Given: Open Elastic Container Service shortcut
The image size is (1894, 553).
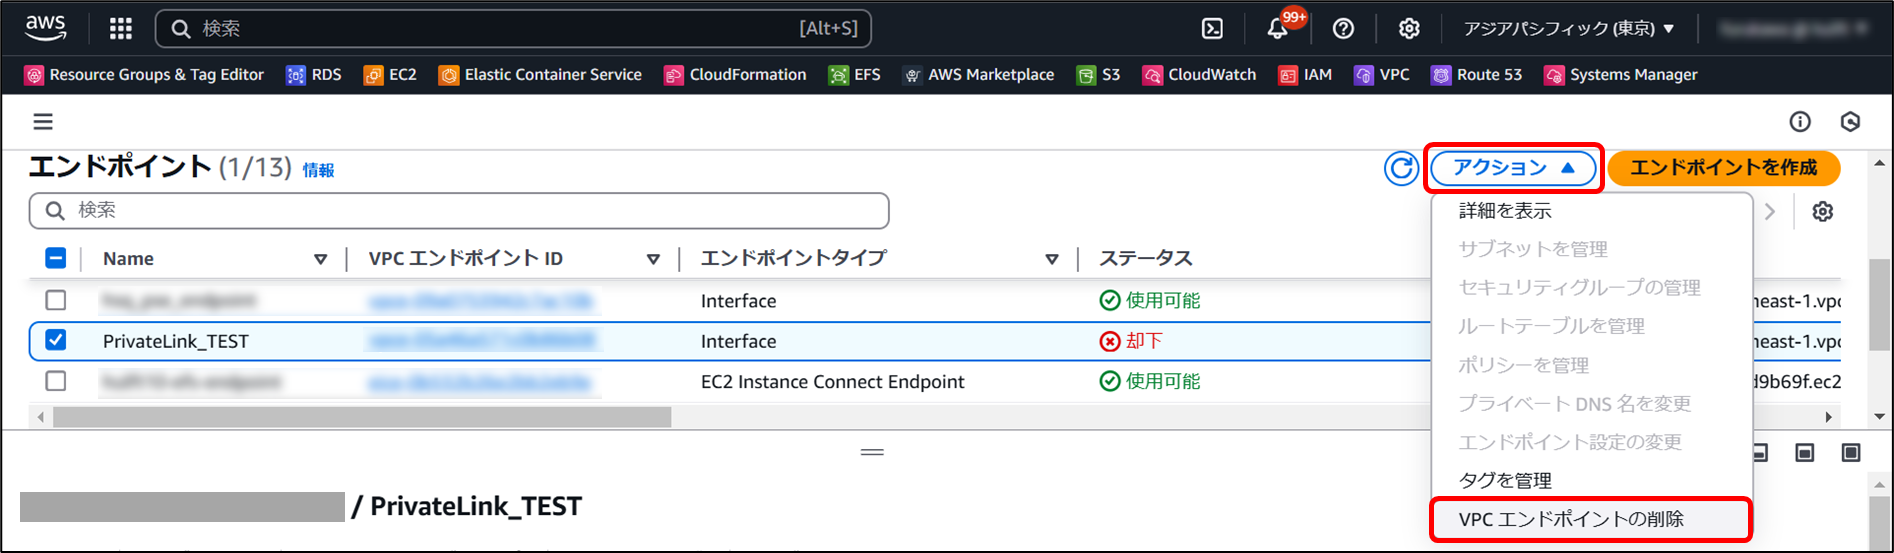Looking at the screenshot, I should pyautogui.click(x=540, y=75).
